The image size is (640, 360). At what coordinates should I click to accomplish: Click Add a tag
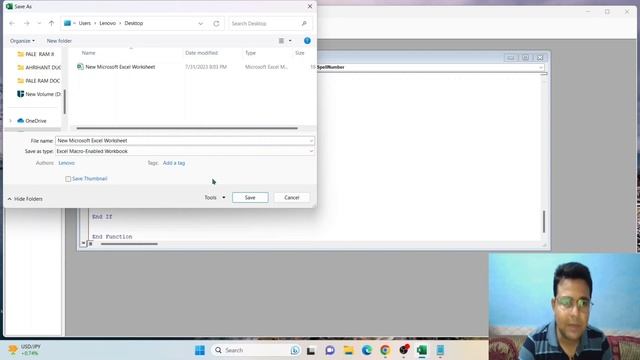[x=174, y=163]
